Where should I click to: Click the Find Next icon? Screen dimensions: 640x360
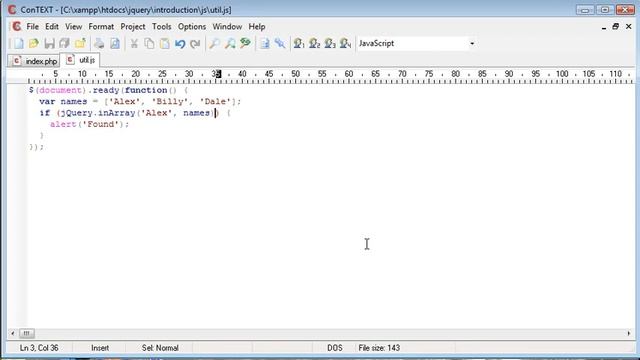click(230, 43)
